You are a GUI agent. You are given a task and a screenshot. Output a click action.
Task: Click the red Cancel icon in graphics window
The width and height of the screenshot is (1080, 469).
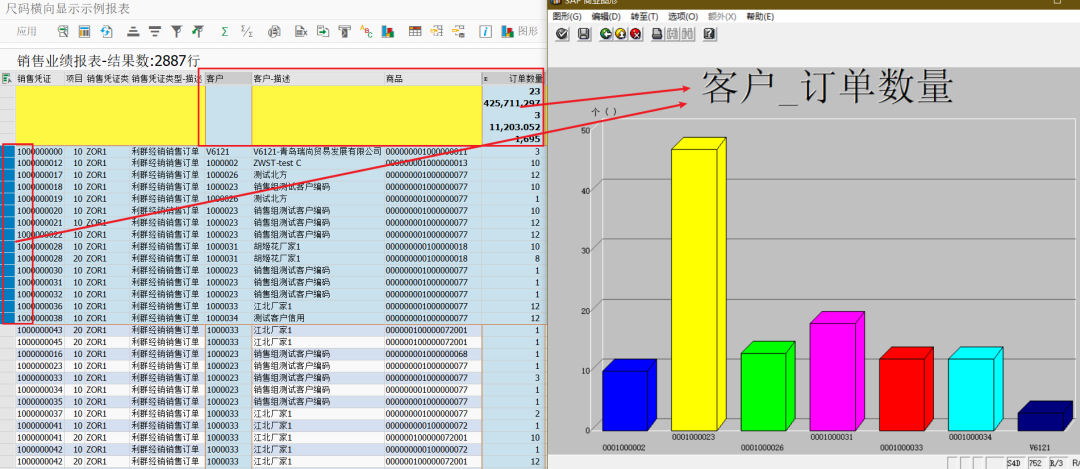click(636, 34)
